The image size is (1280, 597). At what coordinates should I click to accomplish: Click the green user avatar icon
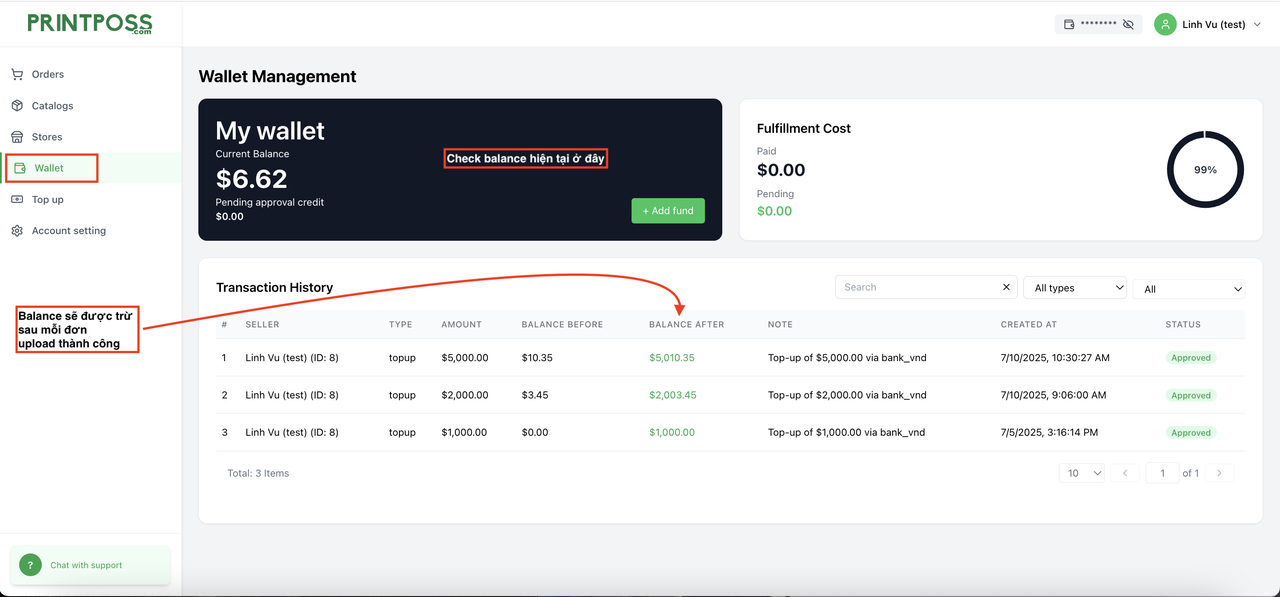[1164, 24]
